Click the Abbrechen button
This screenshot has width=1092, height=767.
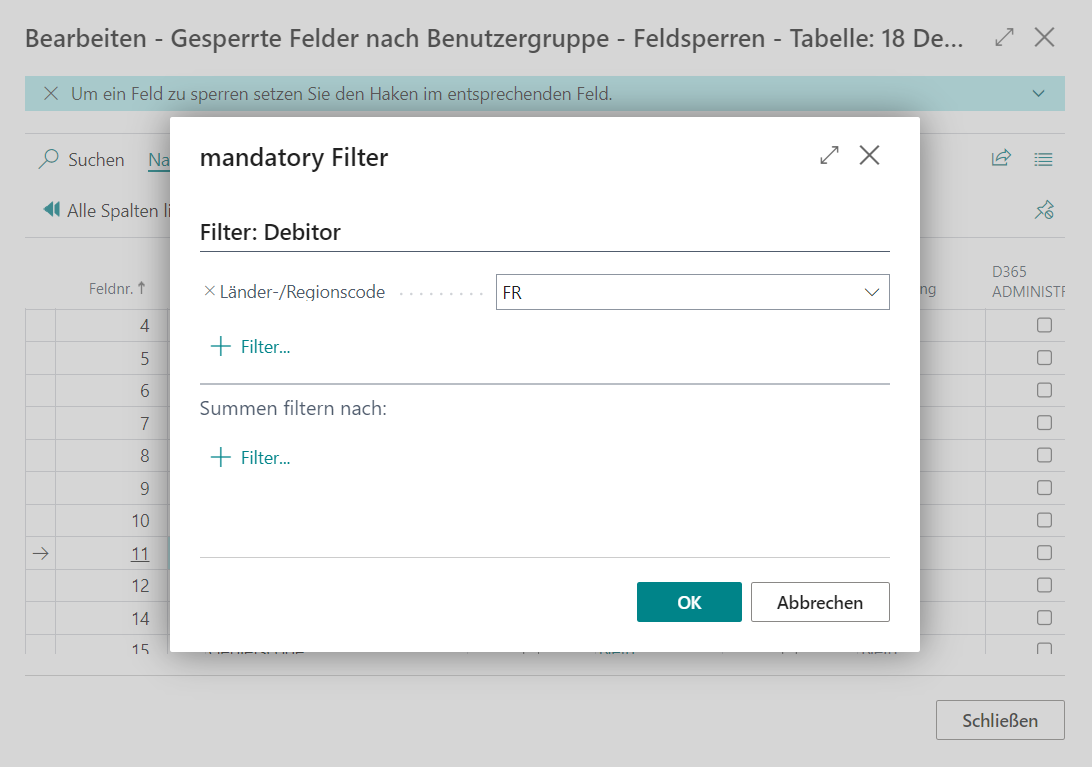[x=820, y=602]
